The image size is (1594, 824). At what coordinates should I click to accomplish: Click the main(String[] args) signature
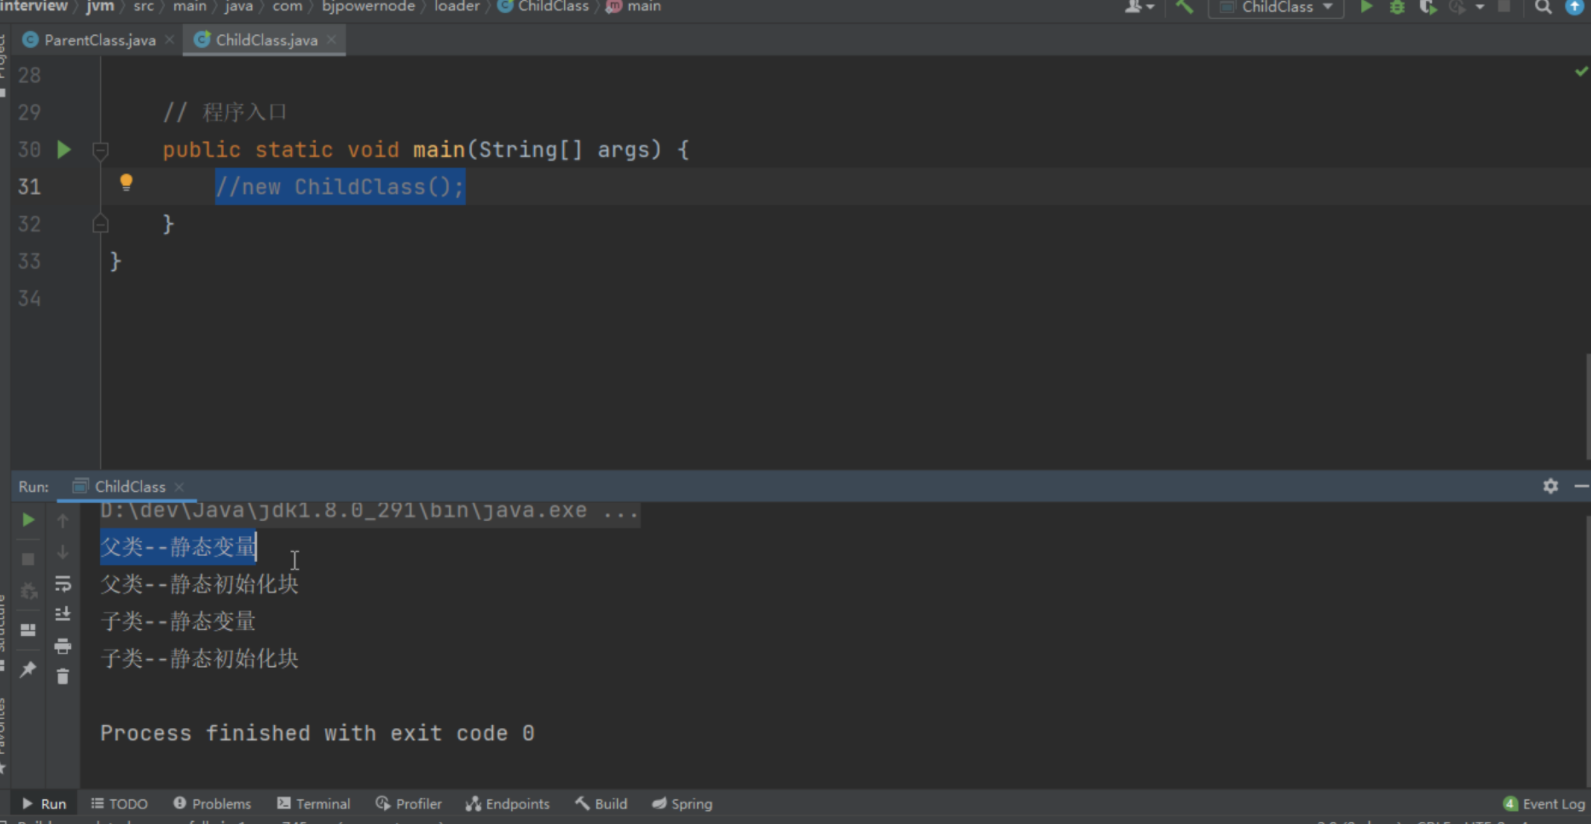coord(537,150)
